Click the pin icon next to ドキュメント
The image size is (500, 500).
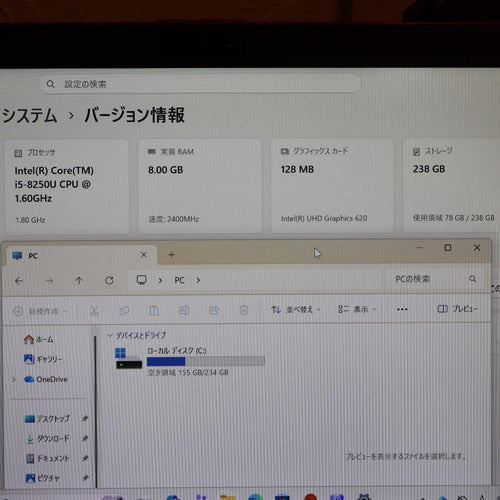click(85, 458)
